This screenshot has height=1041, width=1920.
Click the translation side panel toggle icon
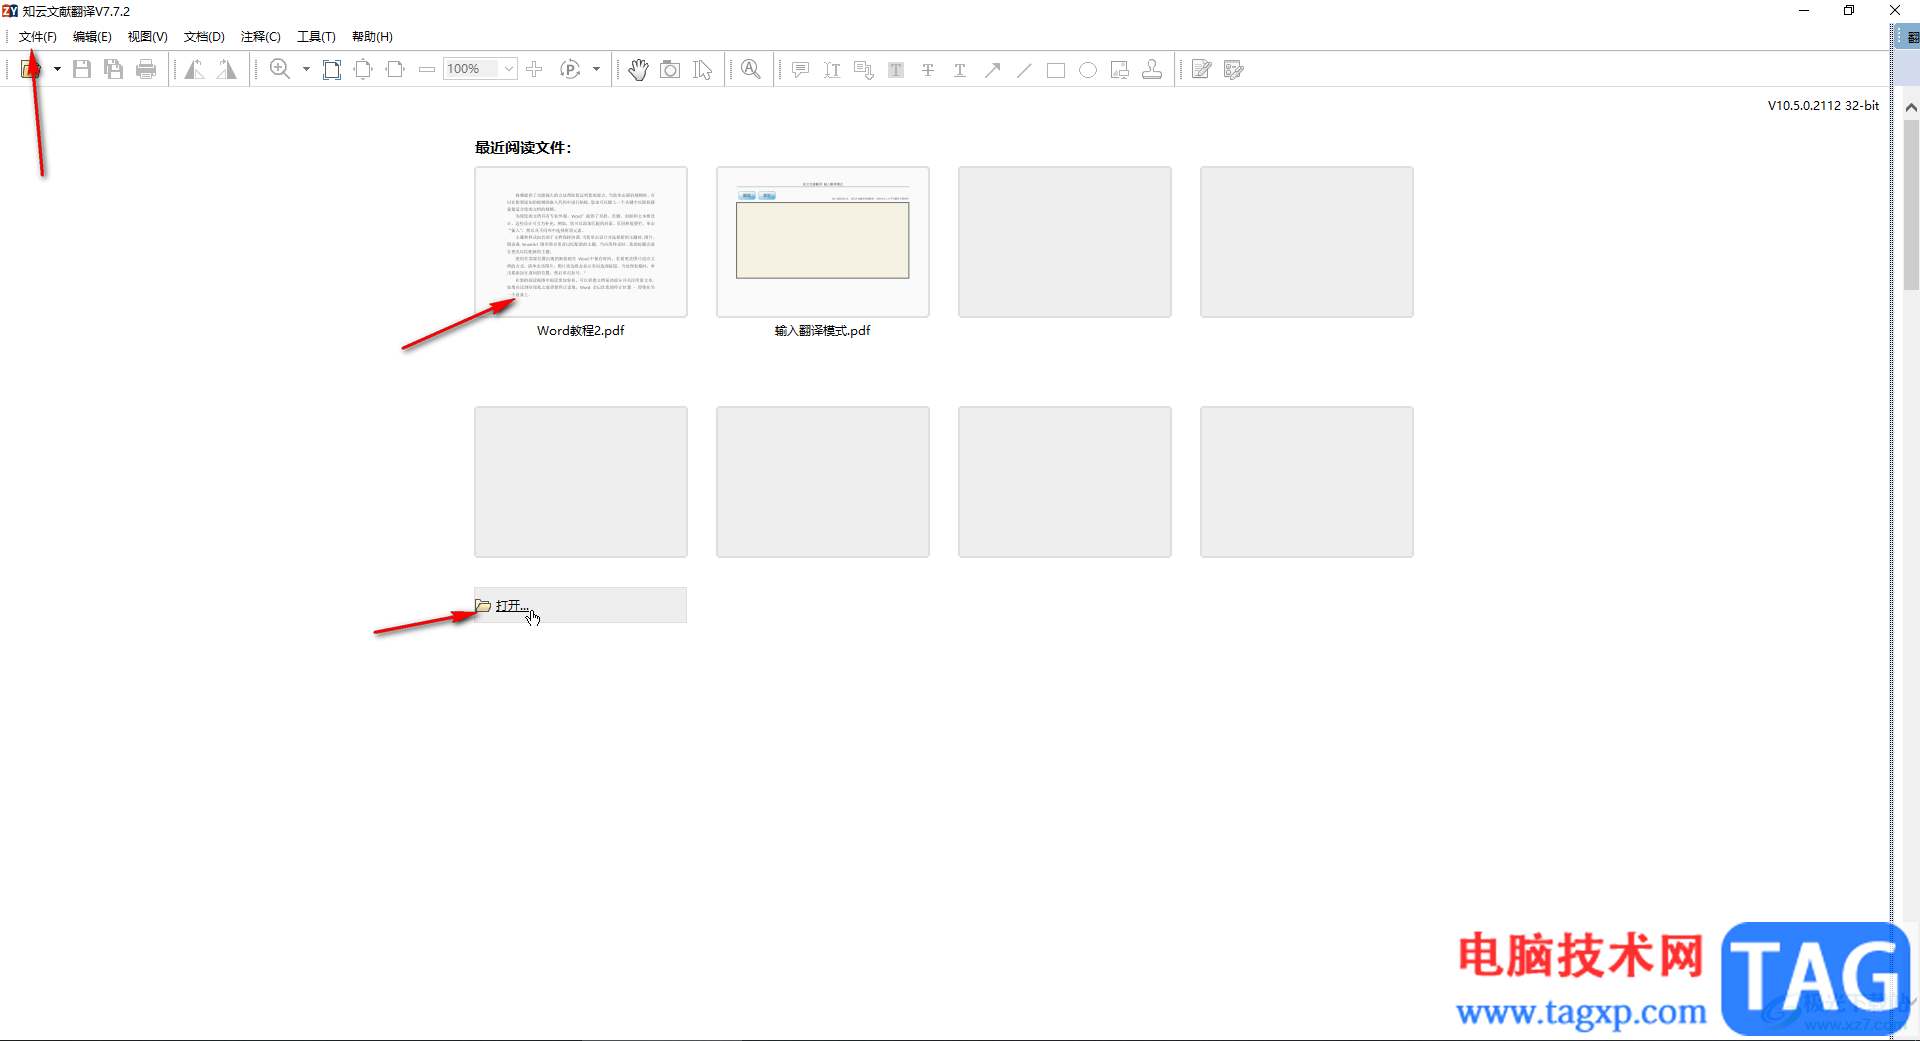point(1911,37)
